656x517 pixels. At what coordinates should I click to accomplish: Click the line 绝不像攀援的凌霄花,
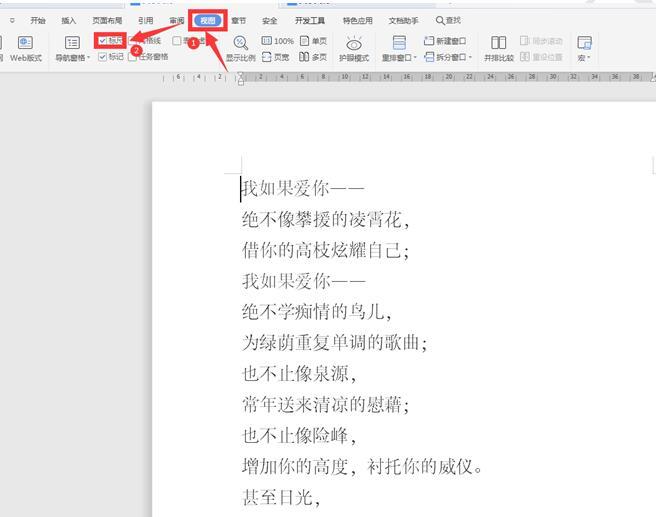[325, 220]
